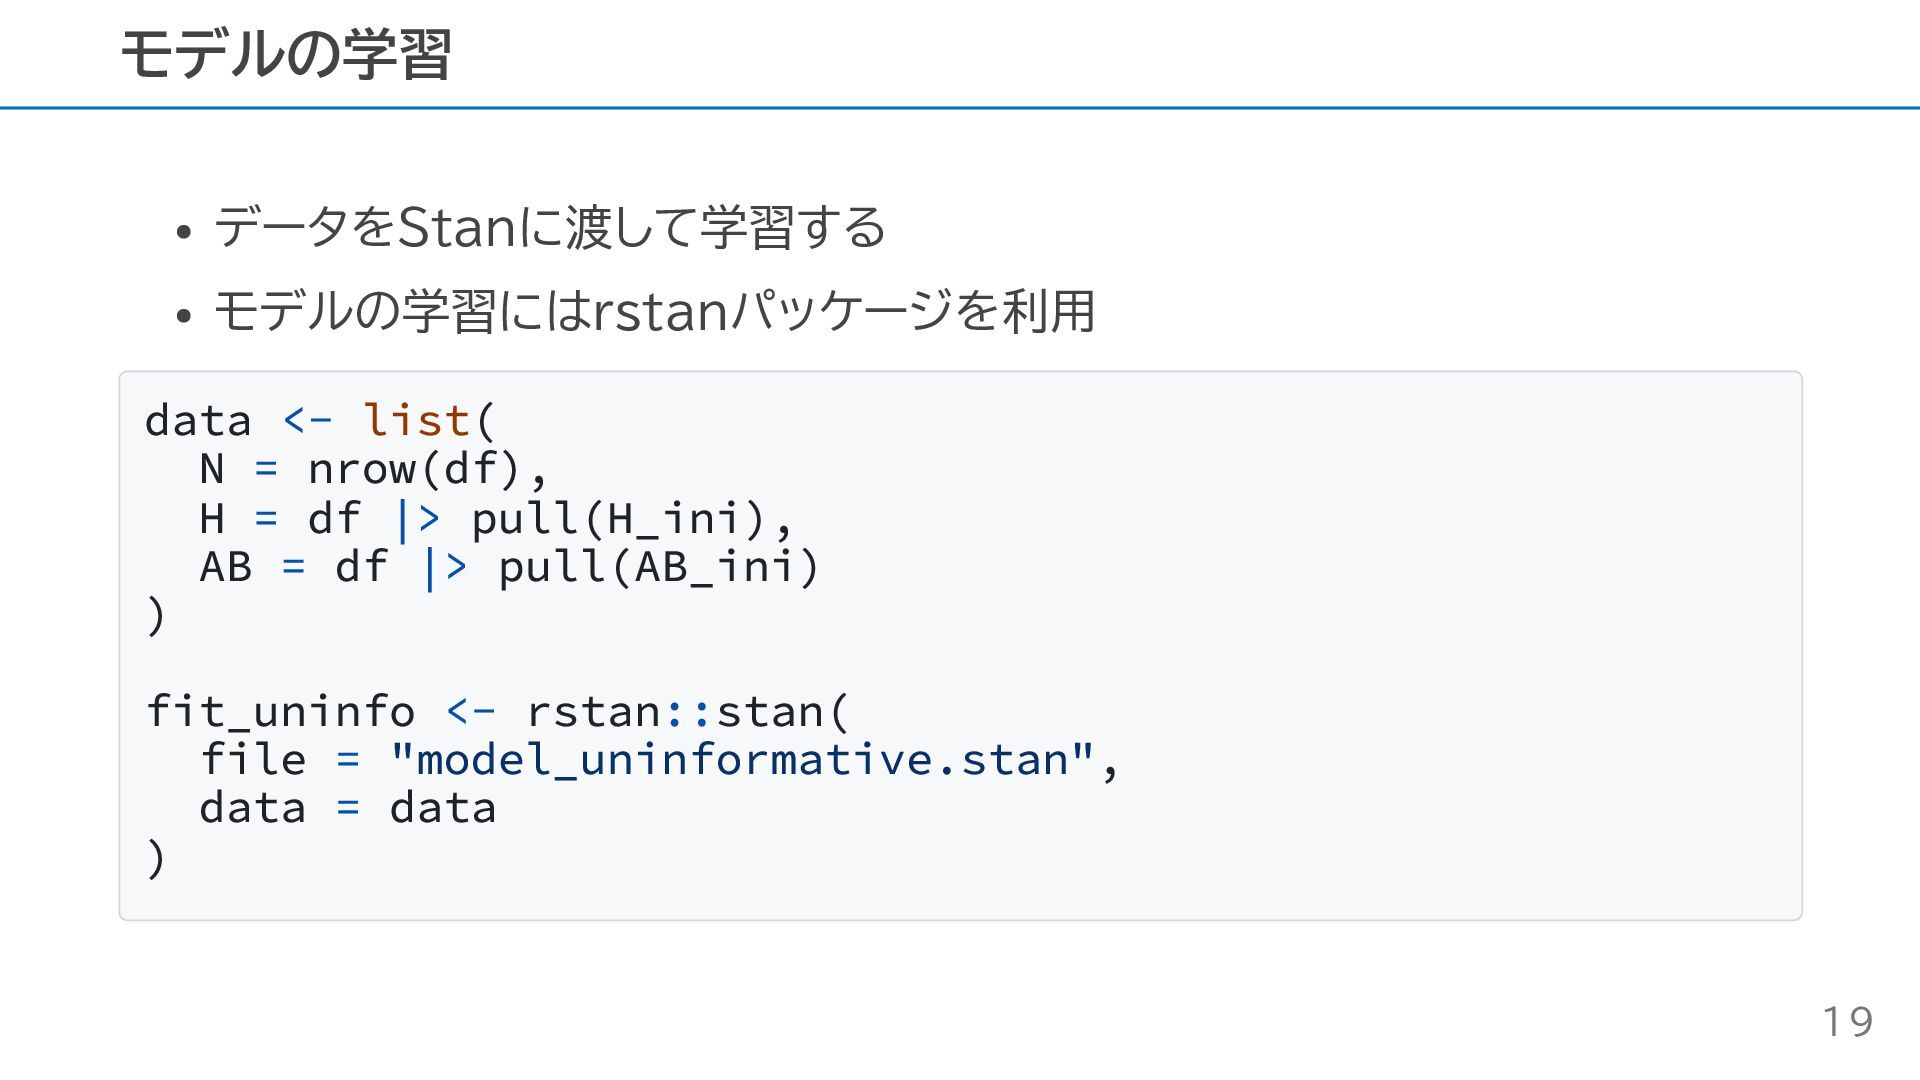Screen dimensions: 1920x1080
Task: Click the pipe operator on the H line
Action: (x=417, y=518)
